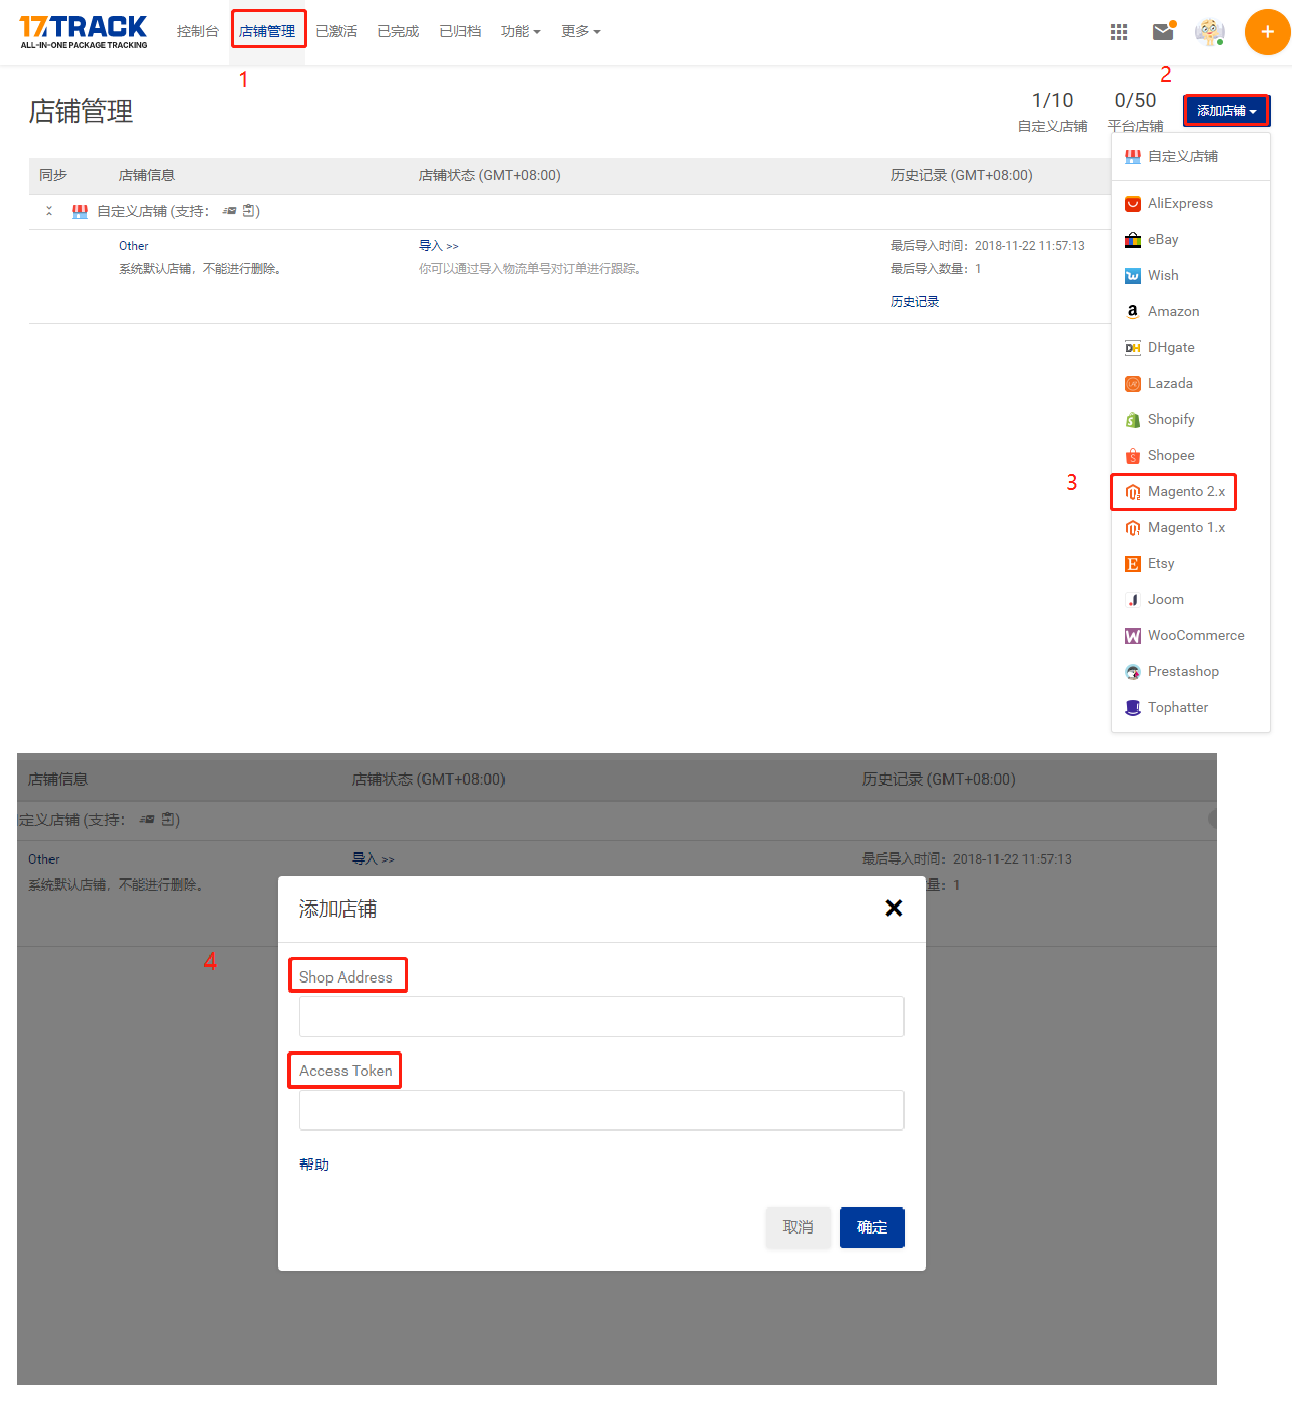This screenshot has width=1292, height=1416.
Task: Click the 1/10 自定义店铺 counter
Action: (x=1052, y=112)
